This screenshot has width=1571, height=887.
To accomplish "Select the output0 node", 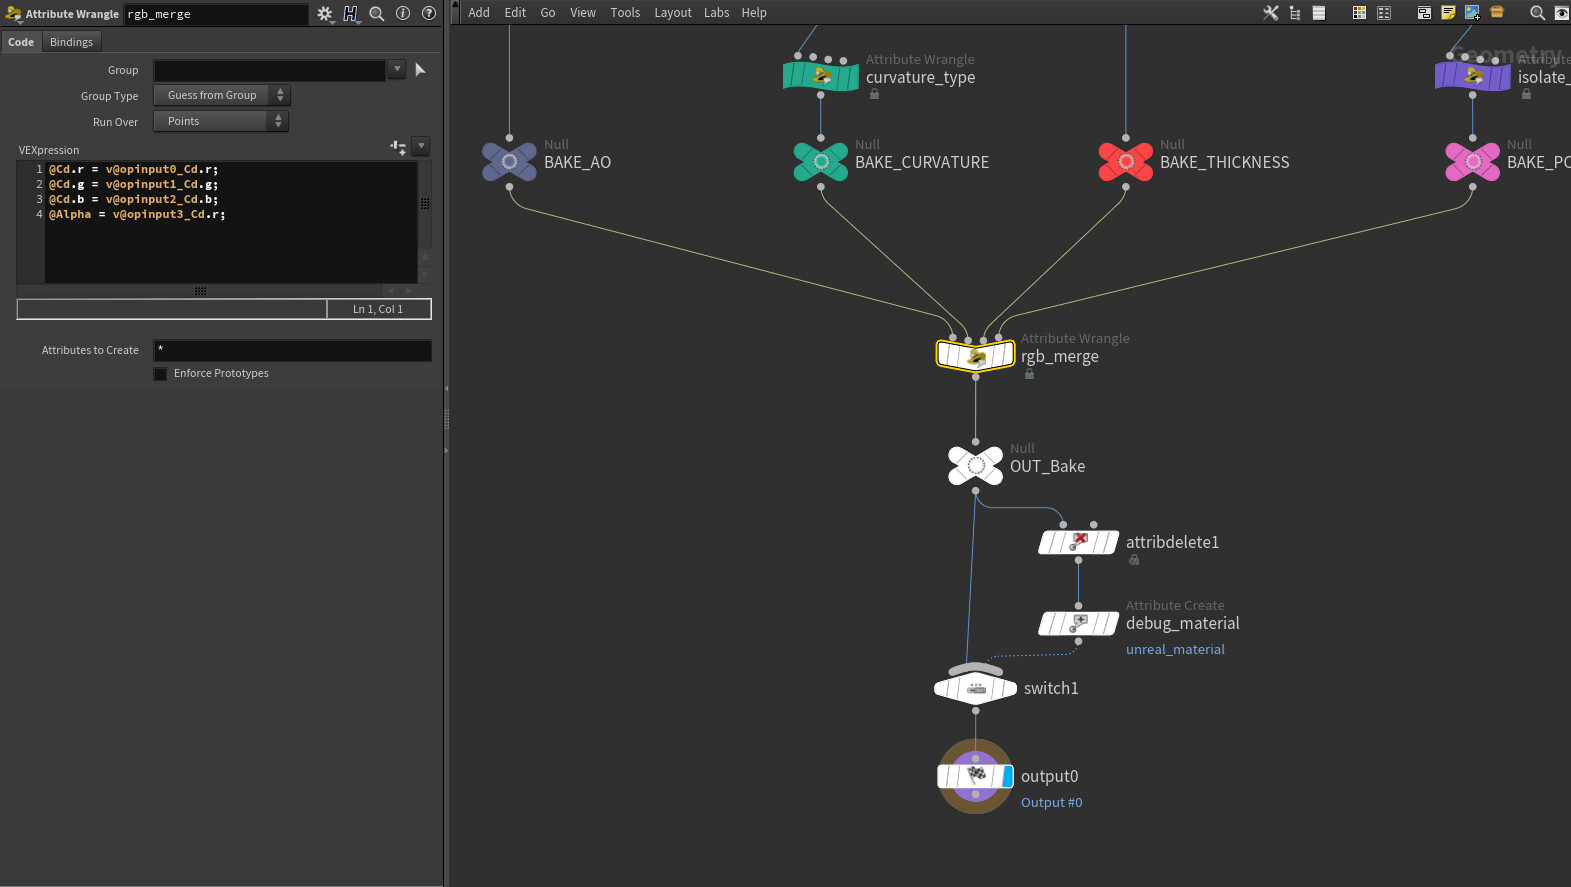I will (x=975, y=776).
